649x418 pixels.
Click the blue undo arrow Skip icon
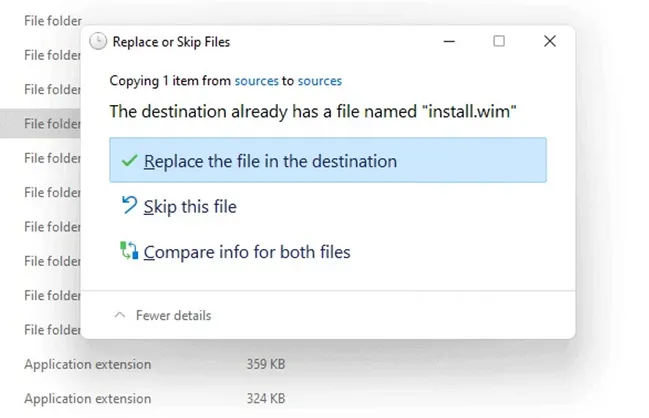pos(128,206)
